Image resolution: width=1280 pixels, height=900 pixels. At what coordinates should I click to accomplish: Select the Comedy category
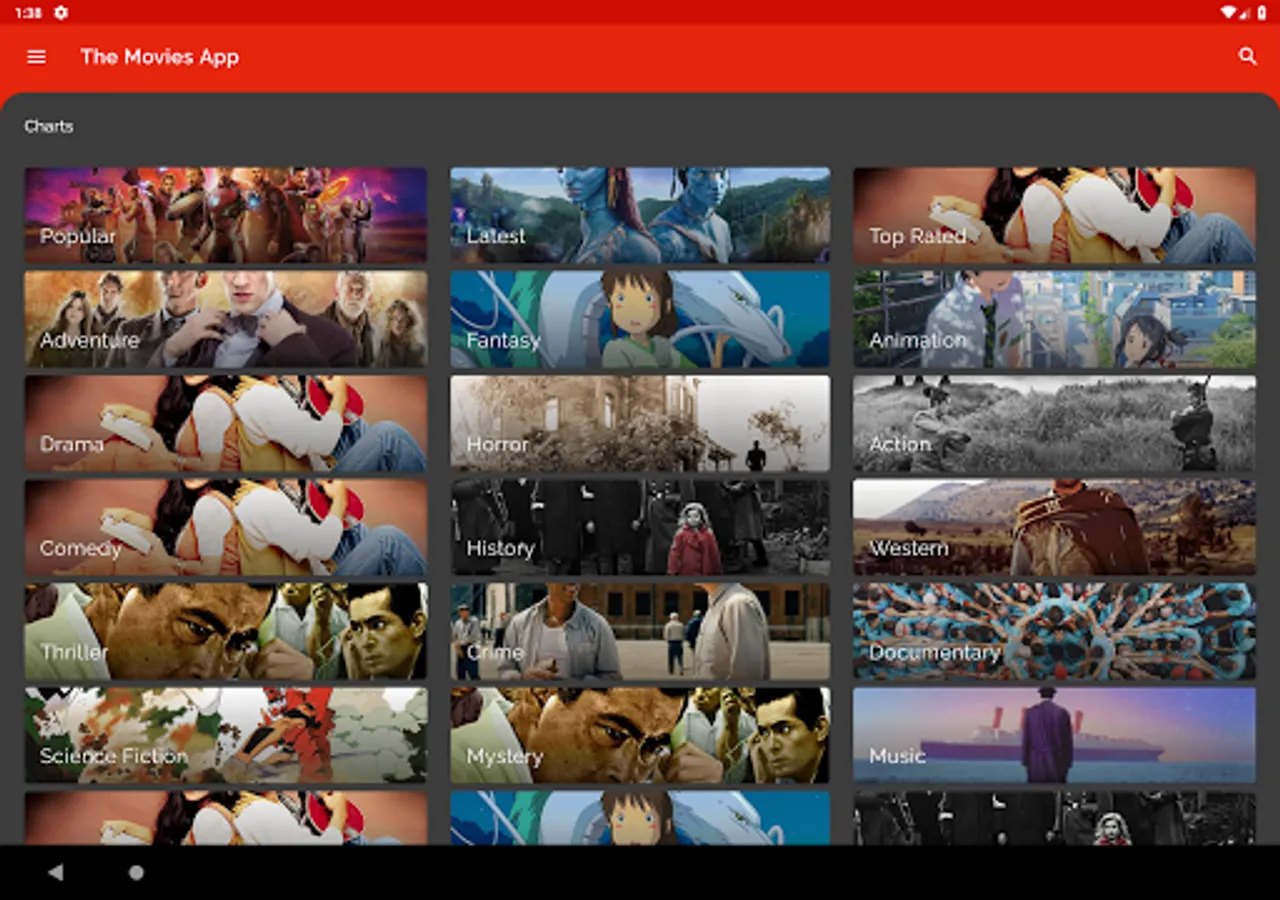(226, 526)
